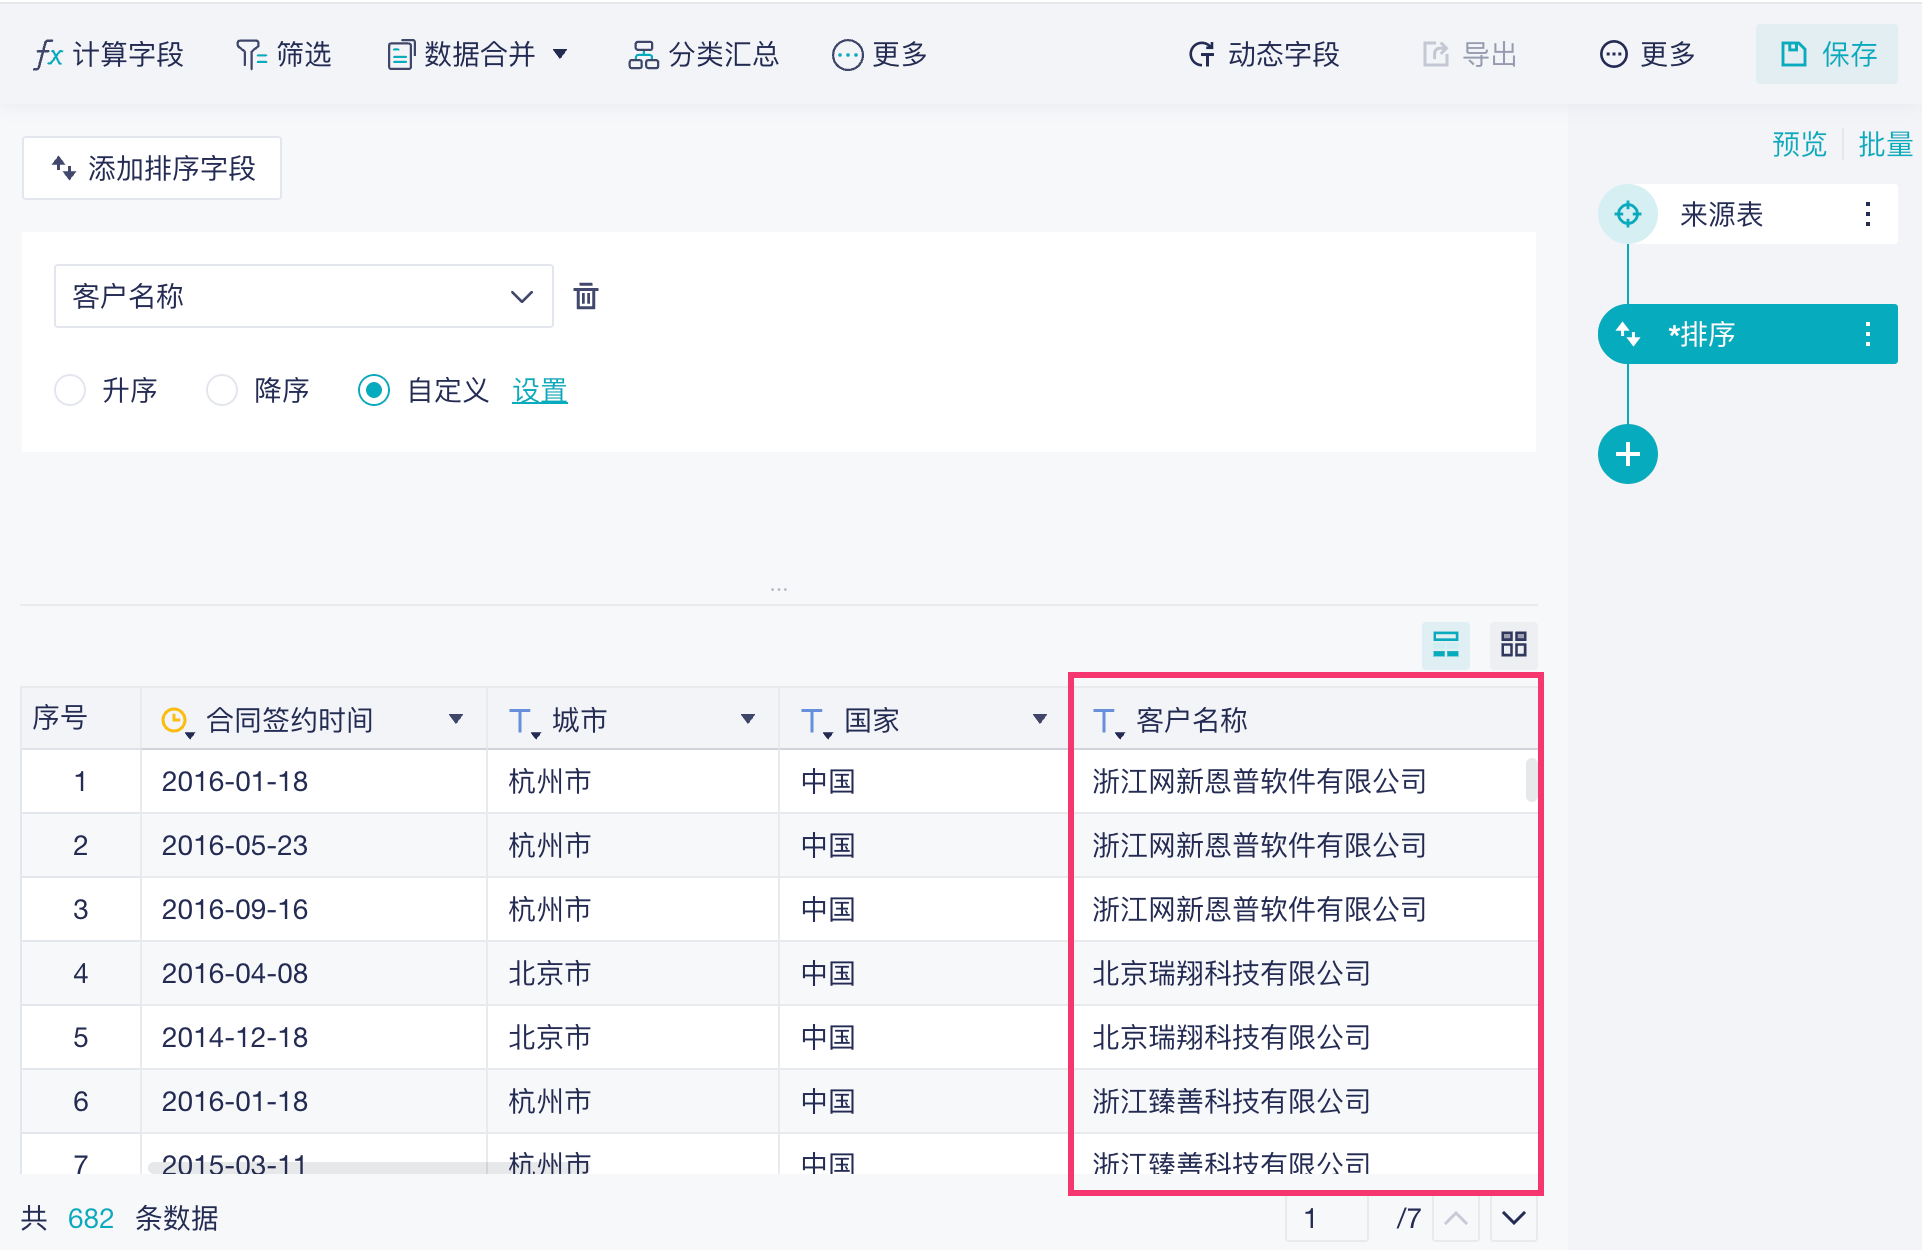The height and width of the screenshot is (1250, 1922).
Task: Click the 设置 link for custom sort
Action: coord(539,390)
